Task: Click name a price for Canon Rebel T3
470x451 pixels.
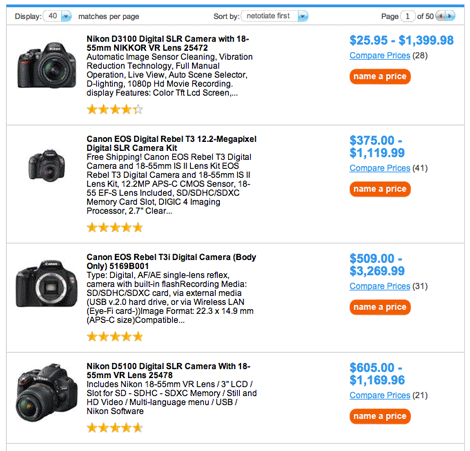Action: tap(380, 189)
